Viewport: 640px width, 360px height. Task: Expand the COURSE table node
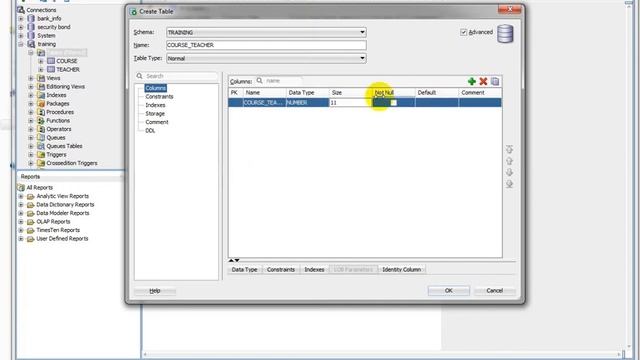pos(41,61)
